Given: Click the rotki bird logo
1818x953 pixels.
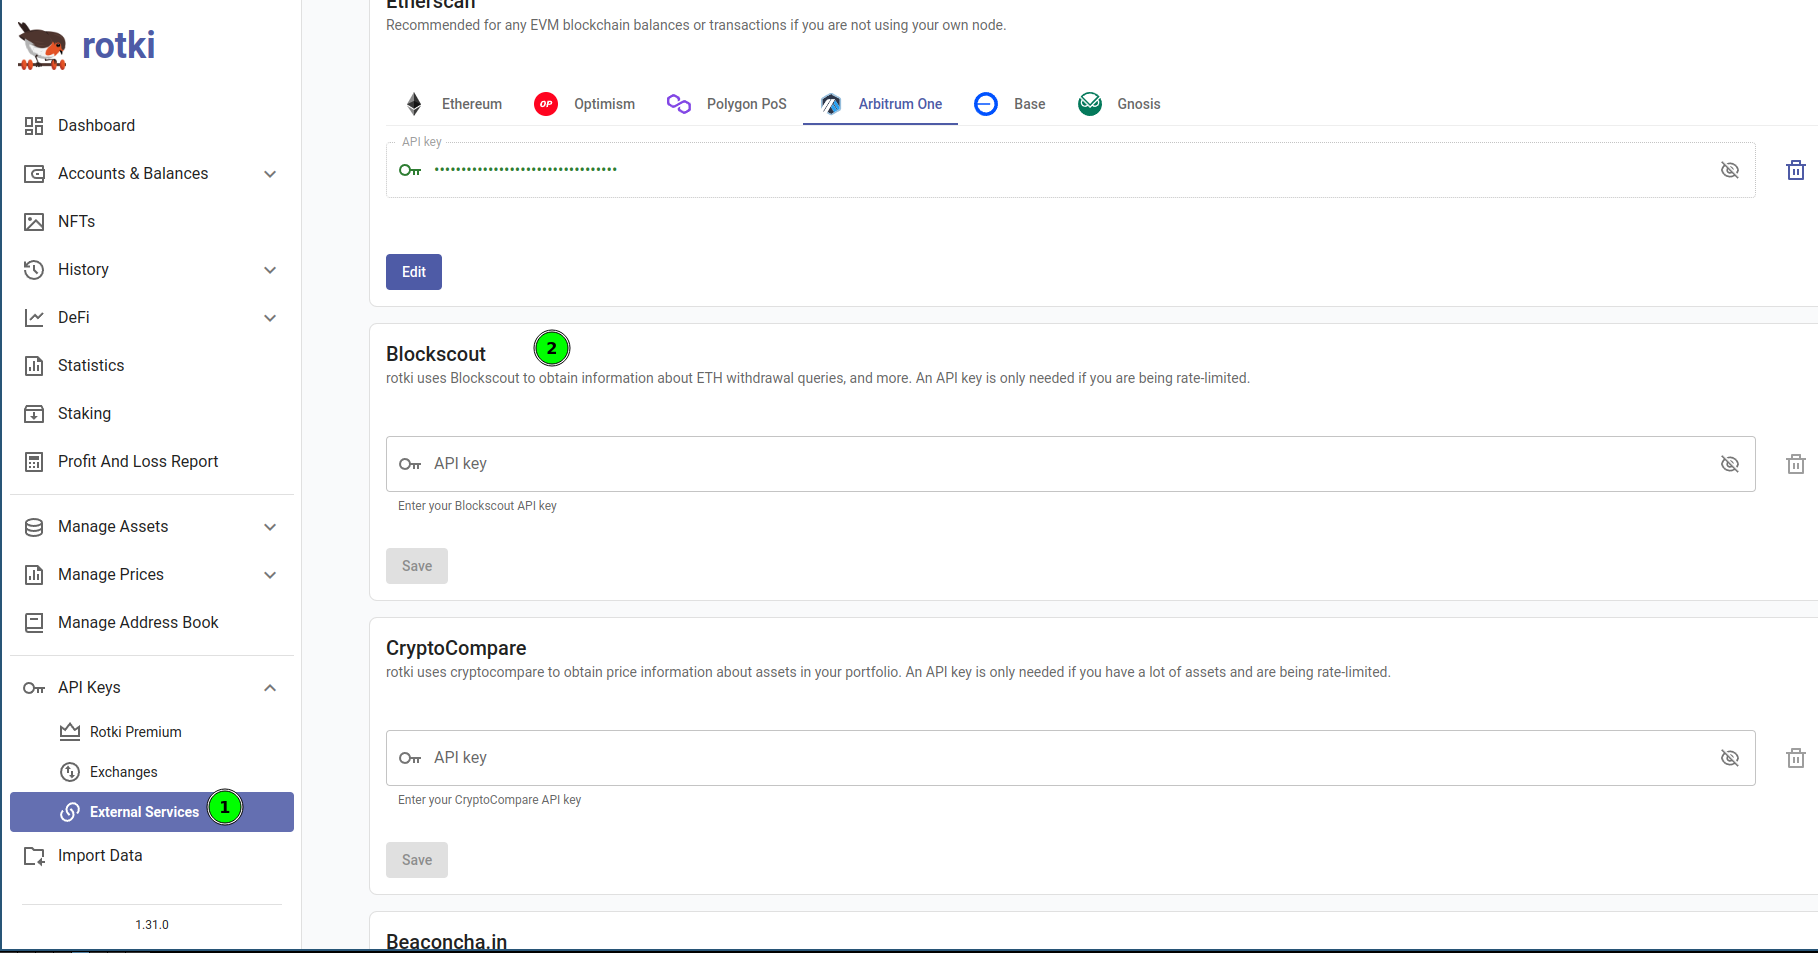Looking at the screenshot, I should click(42, 46).
